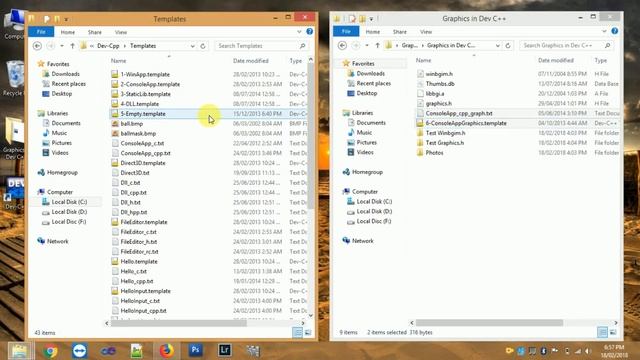Sort by Type column in Graphics window
640x360 pixels.
[600, 60]
